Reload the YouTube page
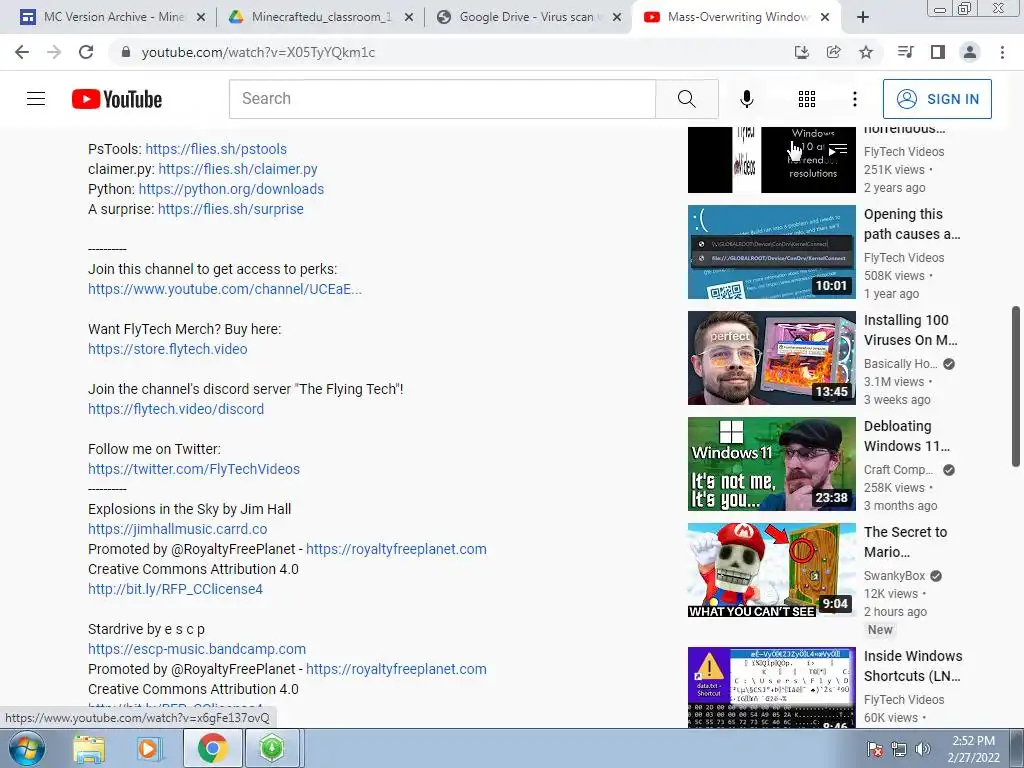This screenshot has width=1024, height=768. (86, 52)
